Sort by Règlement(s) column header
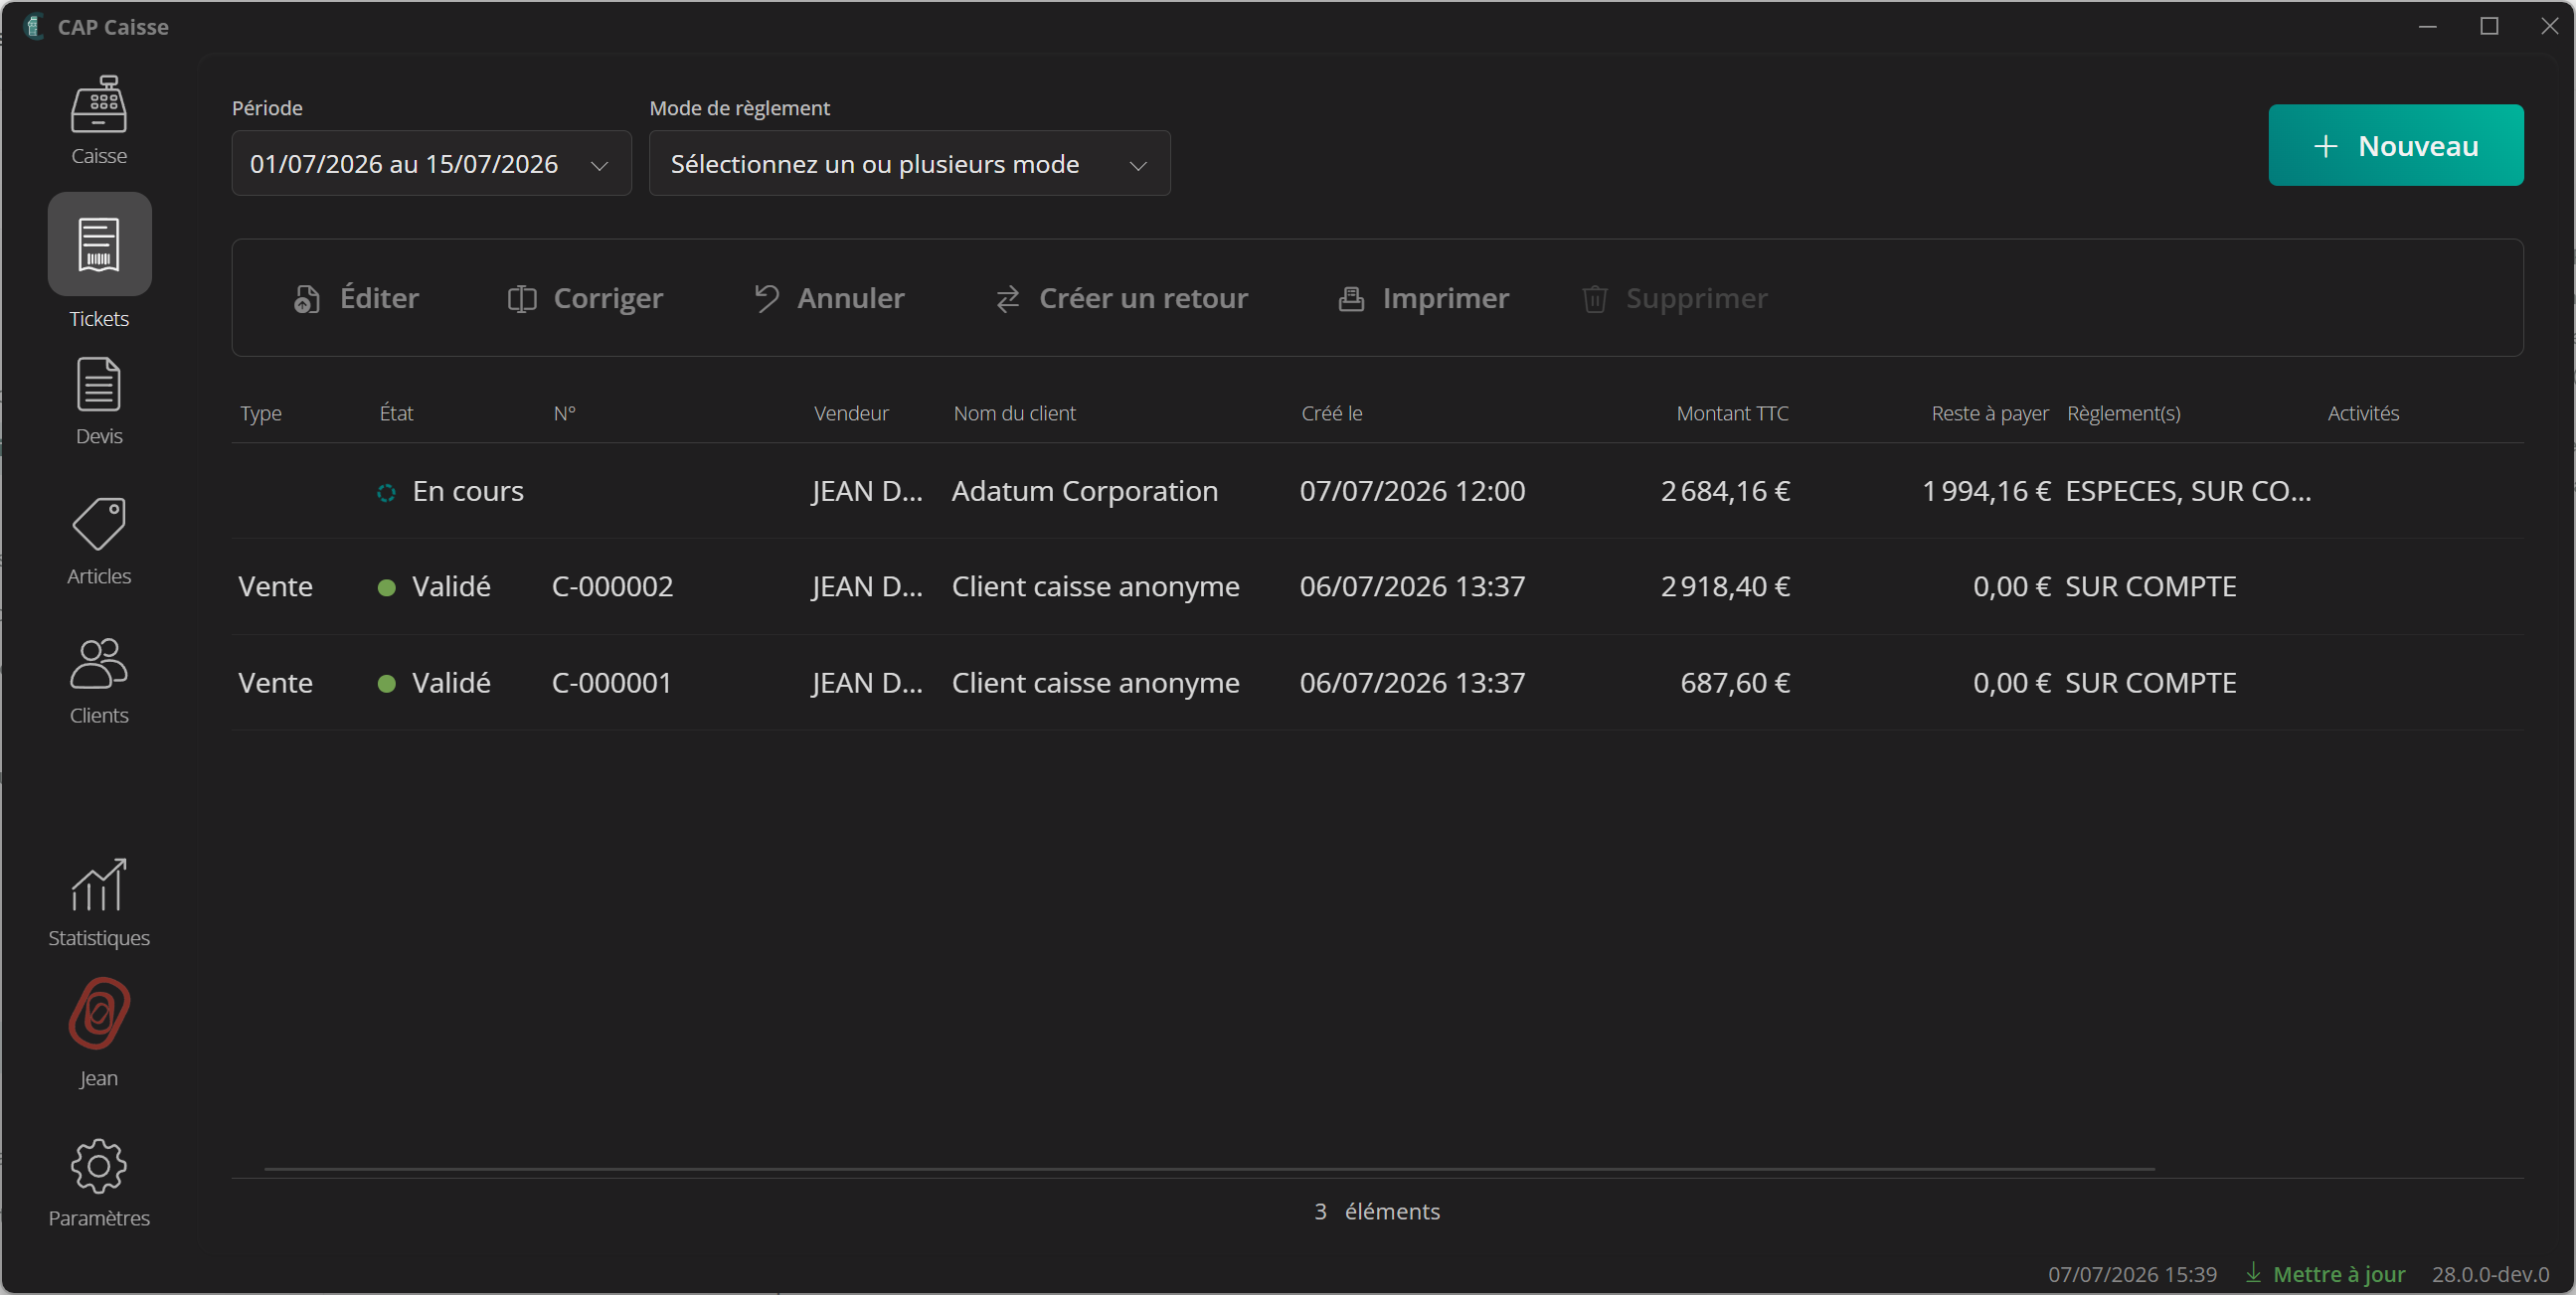 [x=2123, y=413]
